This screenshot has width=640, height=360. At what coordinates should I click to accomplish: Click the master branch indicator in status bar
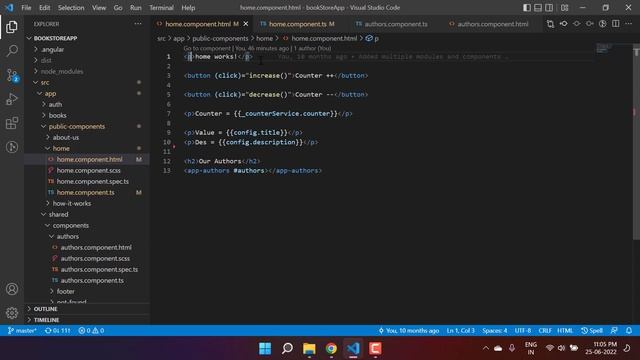click(22, 331)
